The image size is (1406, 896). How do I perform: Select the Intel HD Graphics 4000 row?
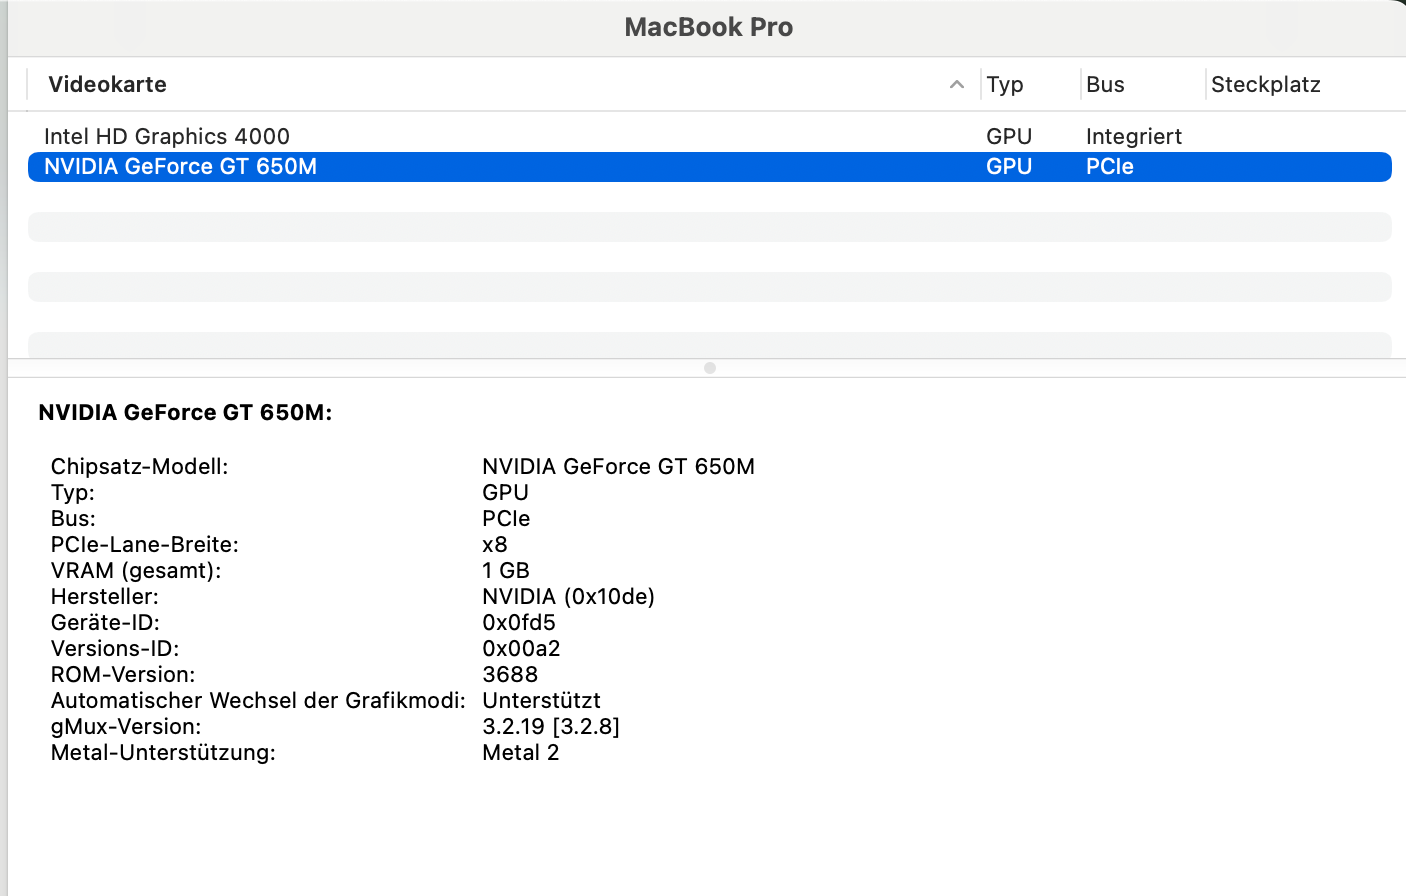pyautogui.click(x=710, y=136)
